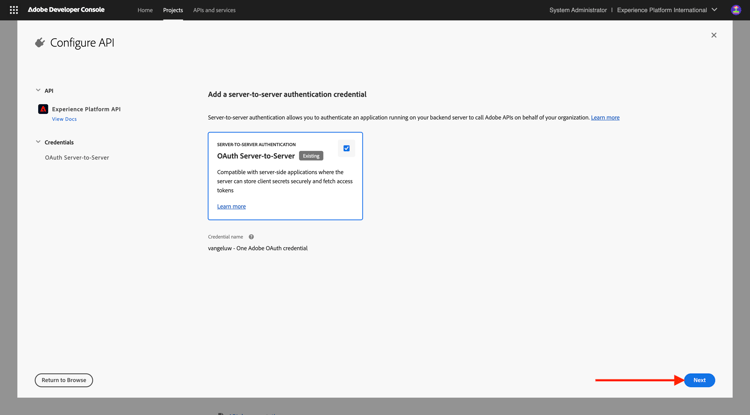This screenshot has width=750, height=415.
Task: Open the Projects tab
Action: [173, 10]
